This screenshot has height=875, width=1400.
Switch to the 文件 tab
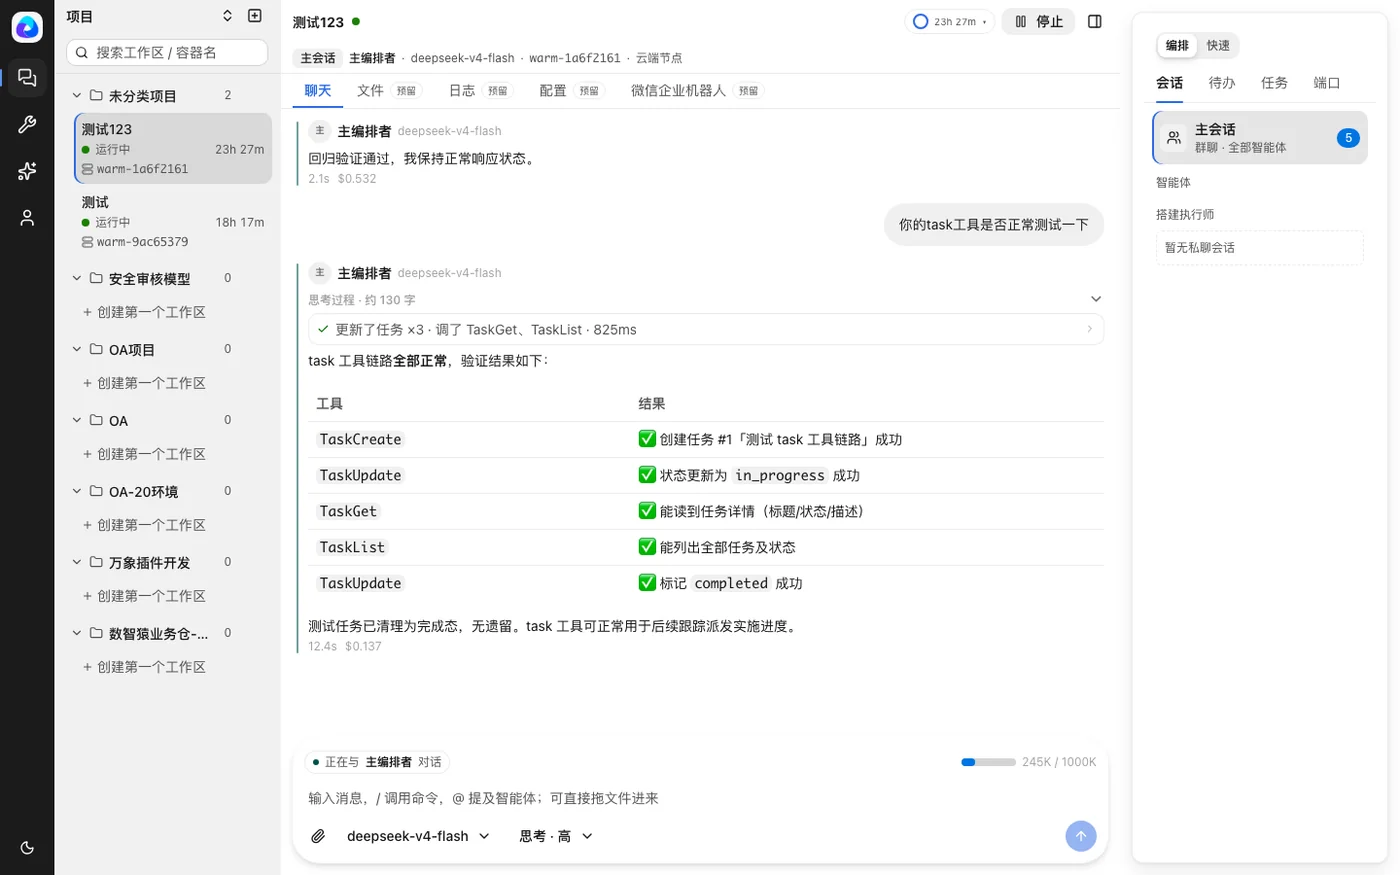(388, 90)
